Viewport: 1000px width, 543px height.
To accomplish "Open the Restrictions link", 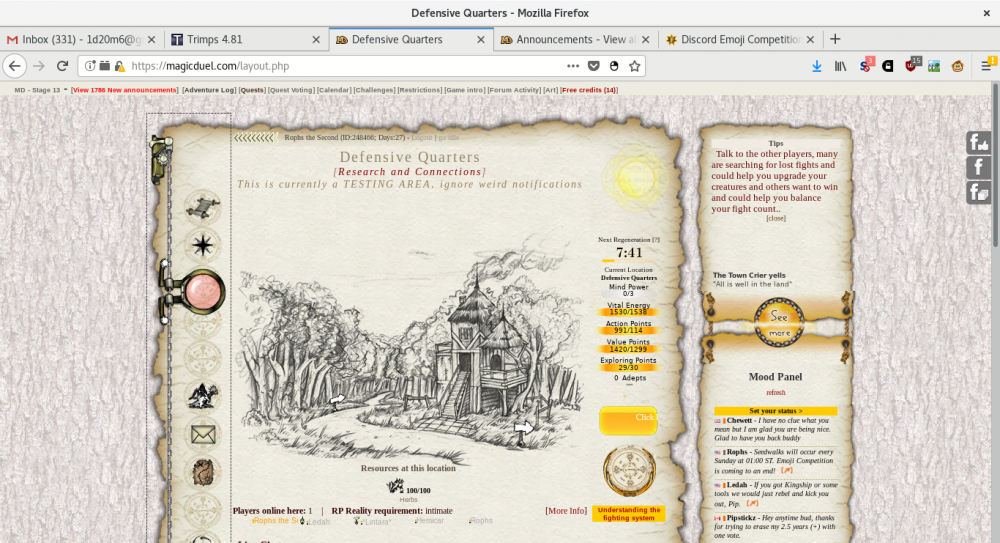I will tap(420, 90).
